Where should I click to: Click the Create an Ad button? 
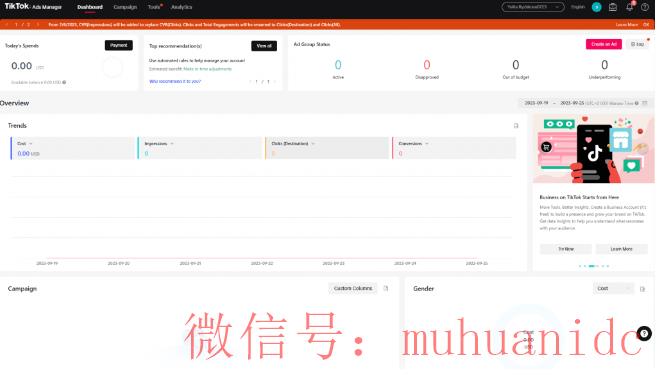click(604, 44)
